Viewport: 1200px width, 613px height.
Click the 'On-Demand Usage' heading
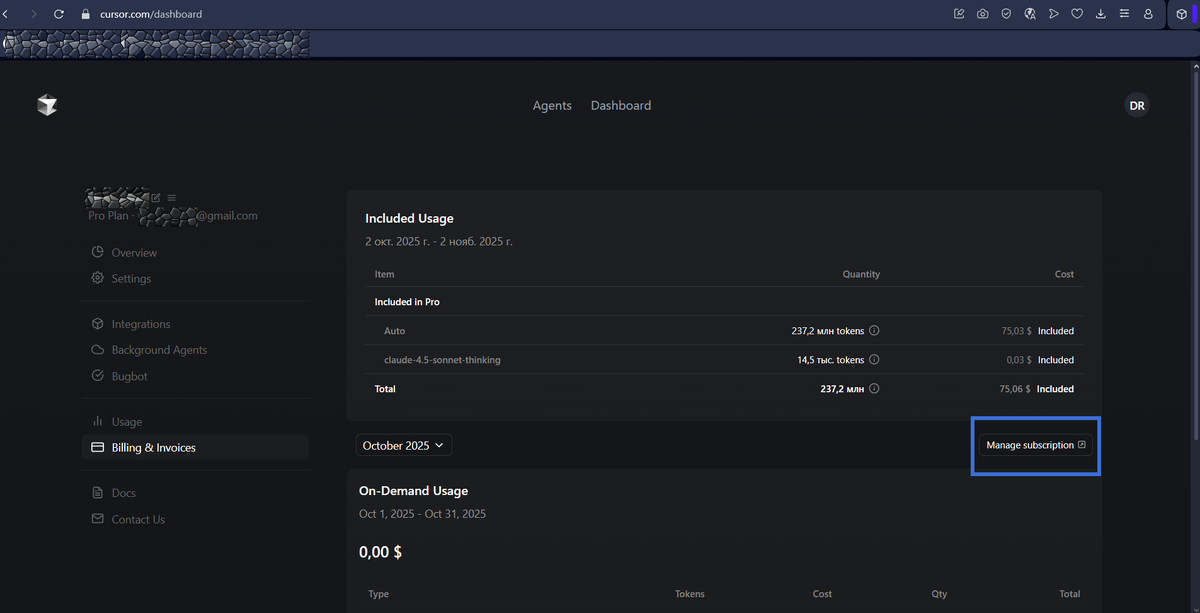tap(413, 491)
